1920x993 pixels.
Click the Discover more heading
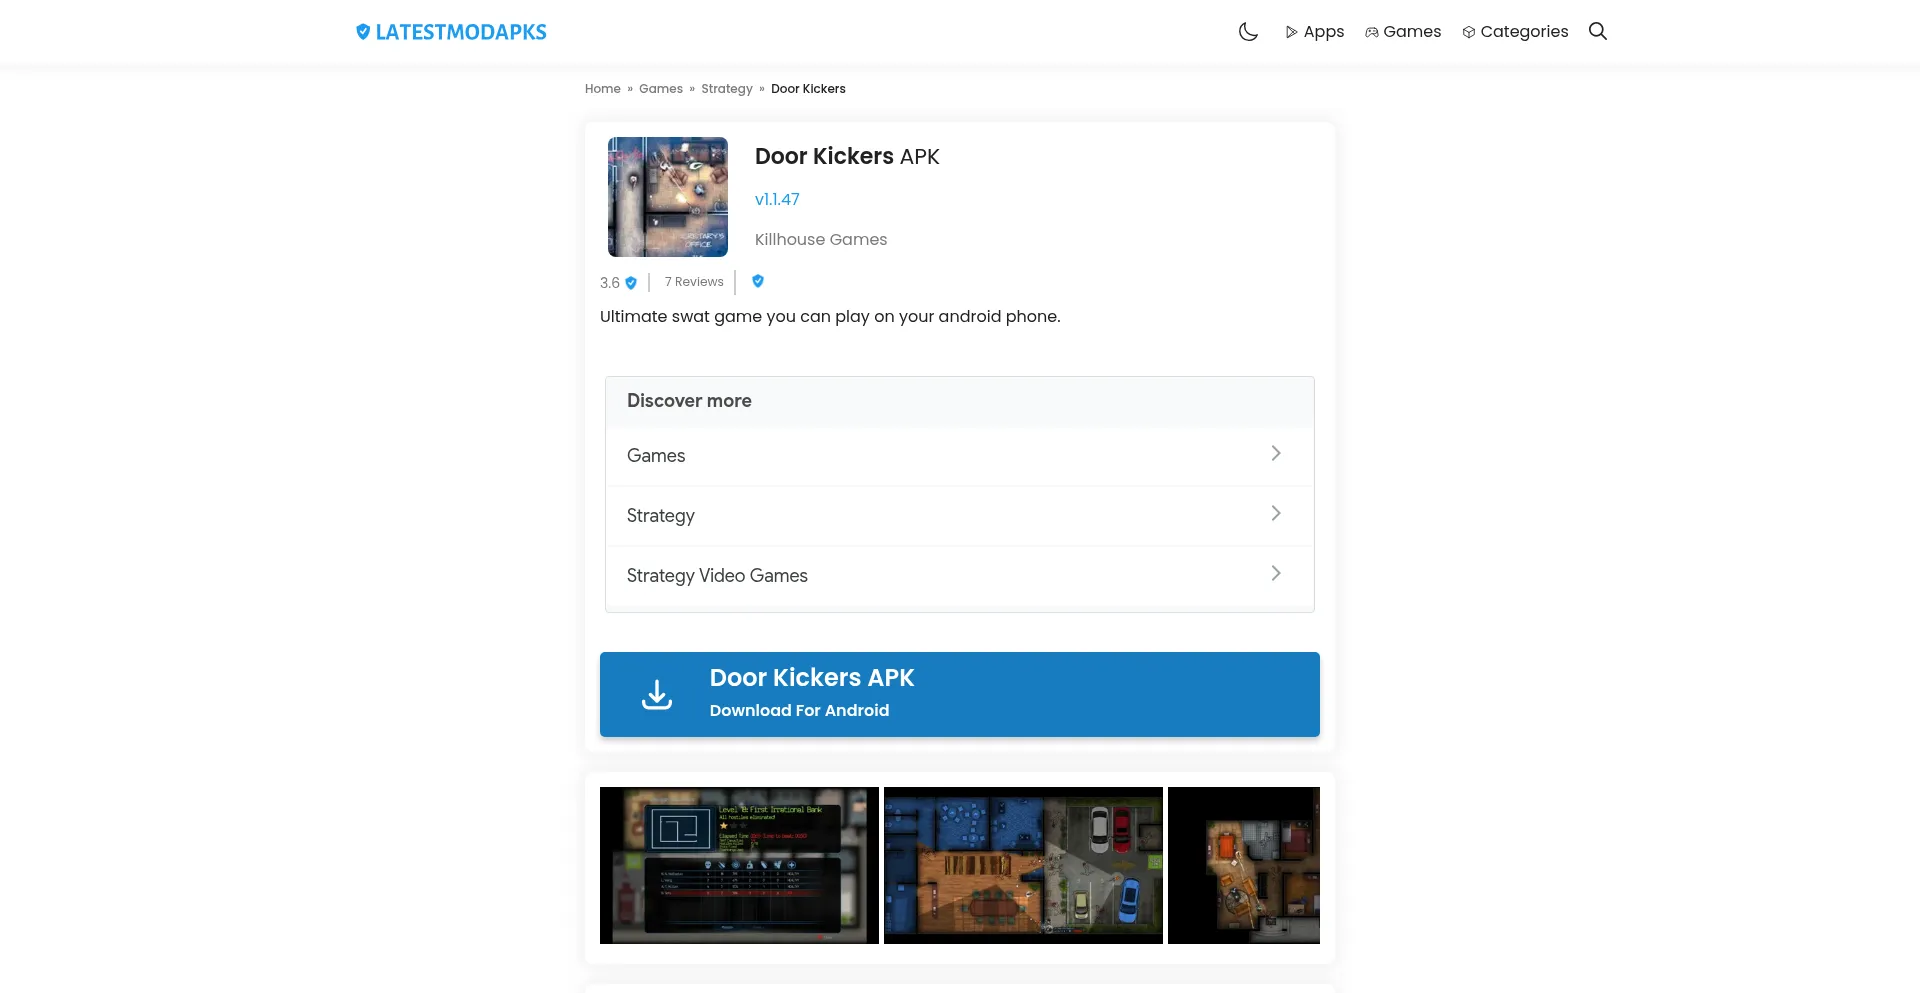(x=689, y=401)
